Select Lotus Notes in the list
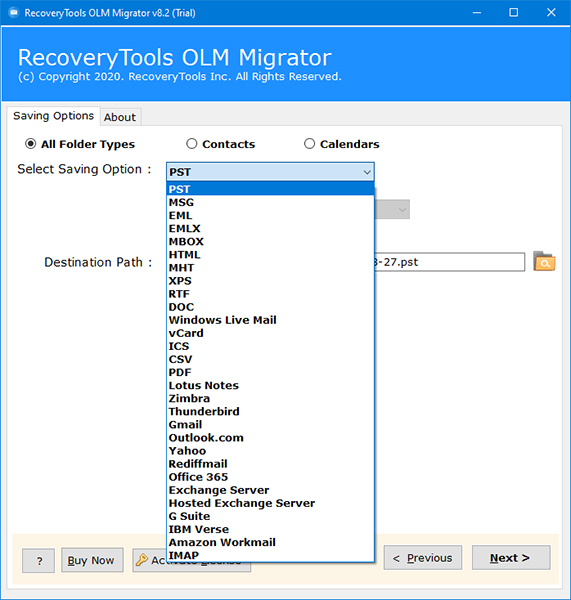571x600 pixels. pyautogui.click(x=270, y=385)
